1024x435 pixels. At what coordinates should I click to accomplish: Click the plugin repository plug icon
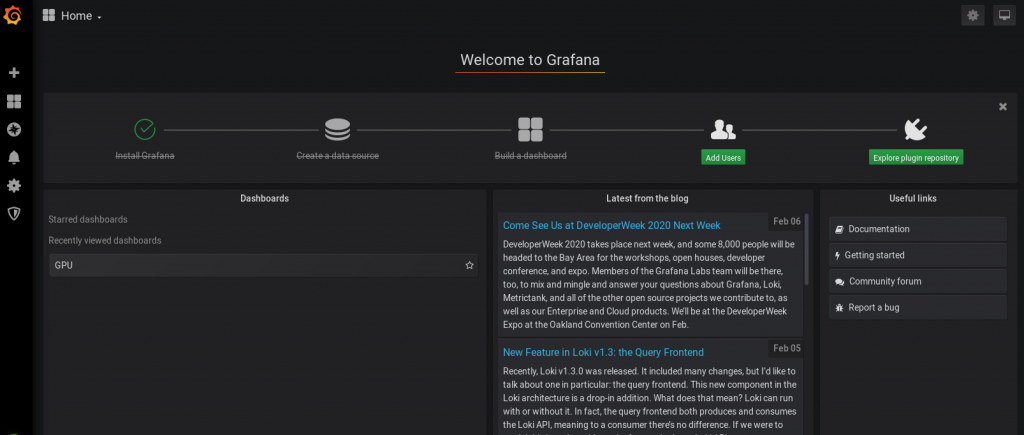pyautogui.click(x=916, y=129)
